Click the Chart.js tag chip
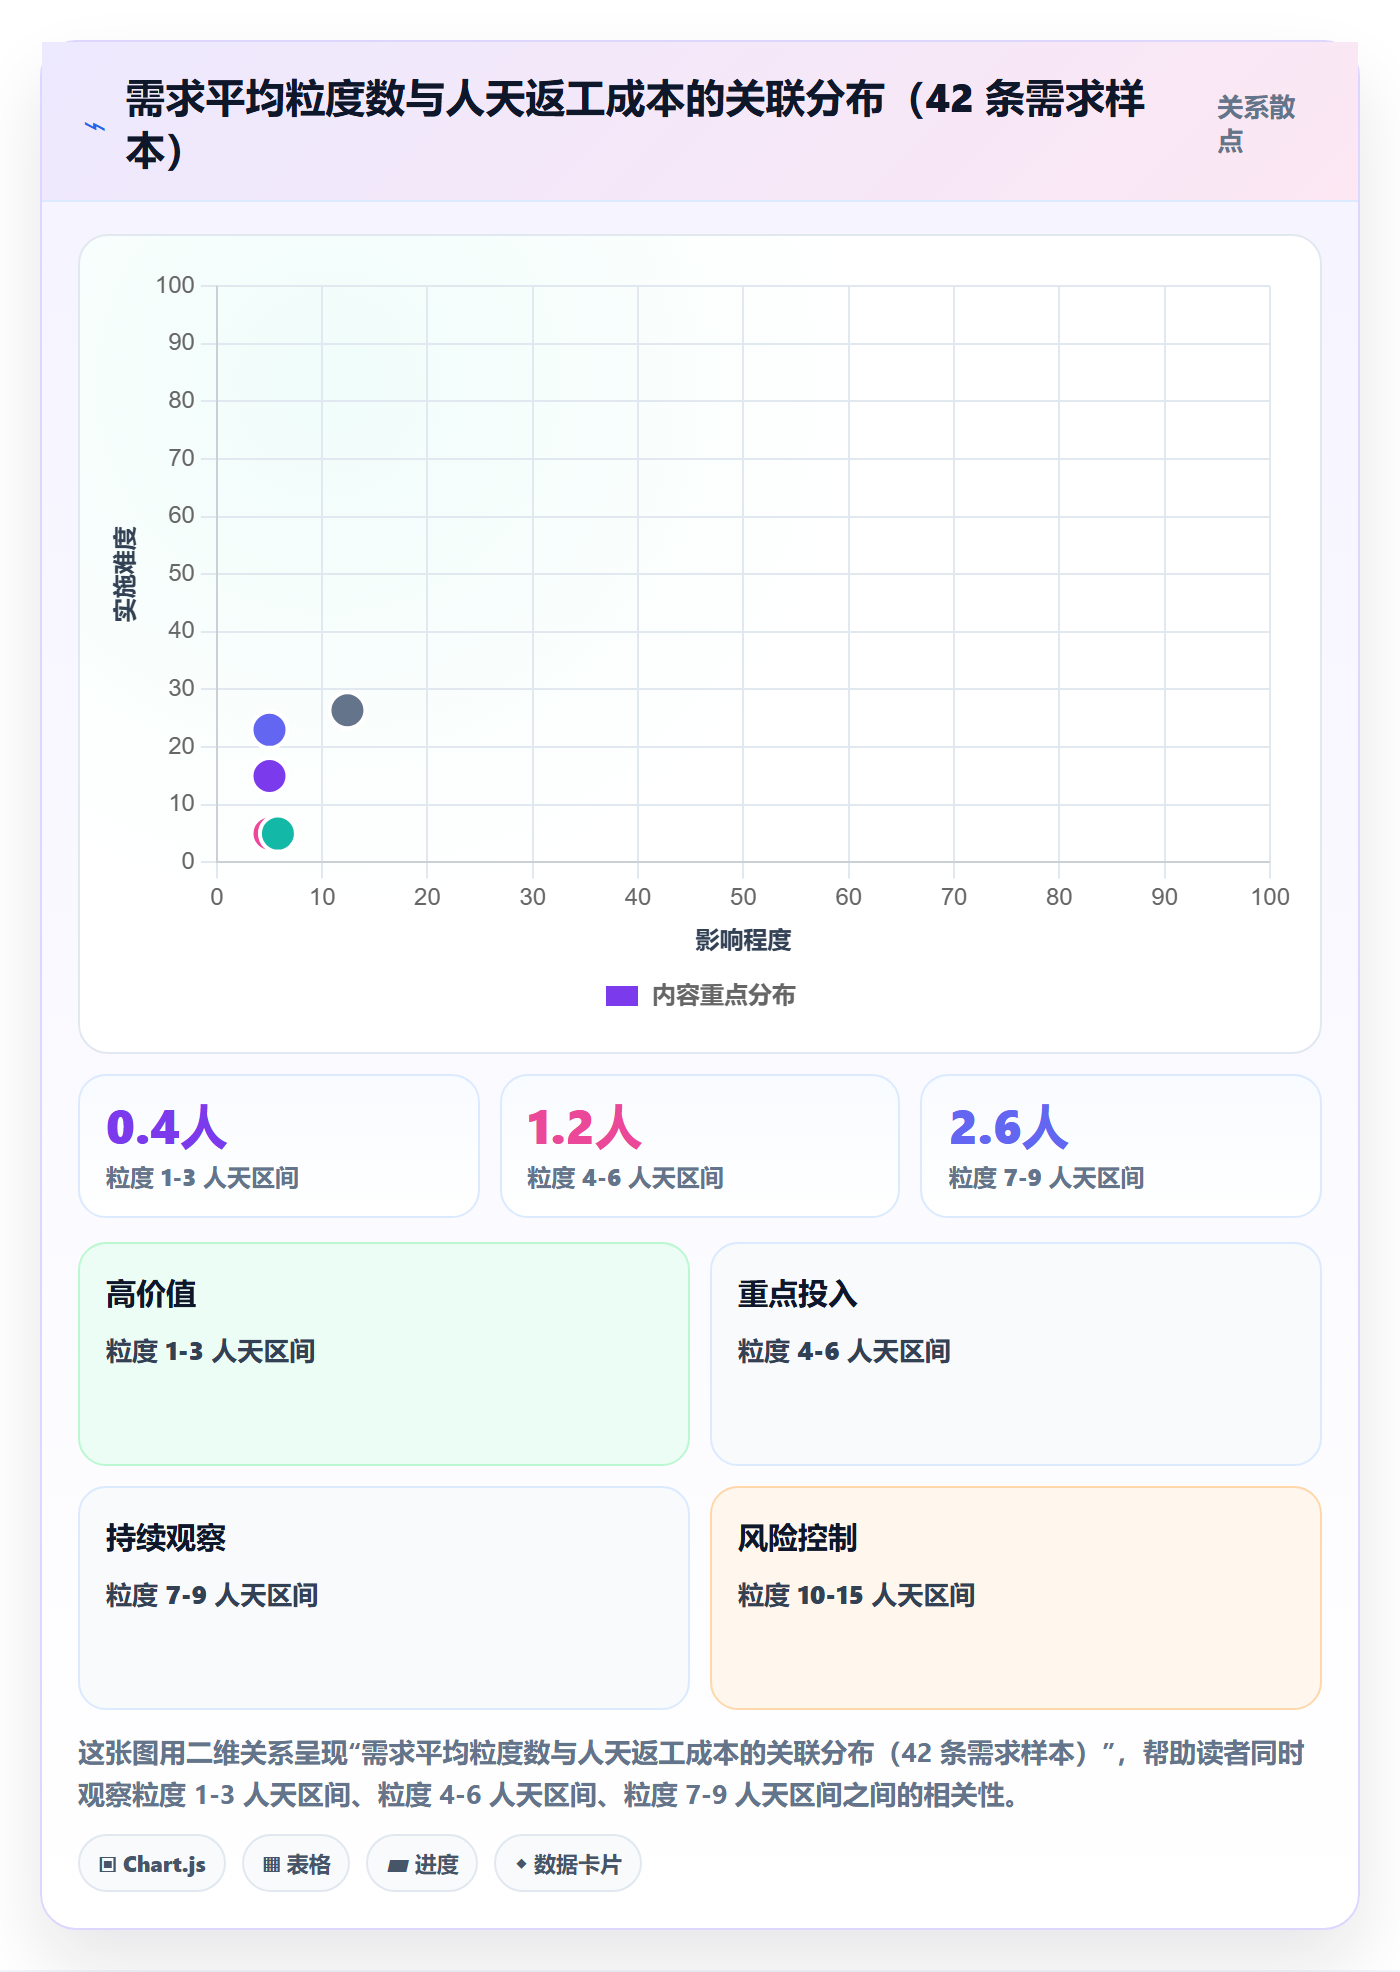 click(x=152, y=1864)
